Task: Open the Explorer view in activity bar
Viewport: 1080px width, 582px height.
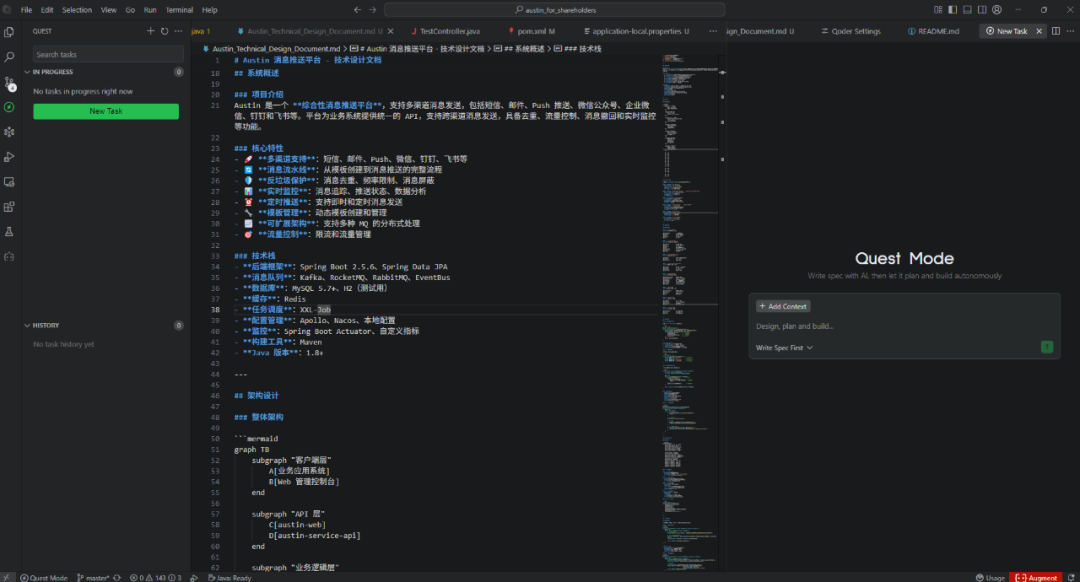Action: click(x=9, y=32)
